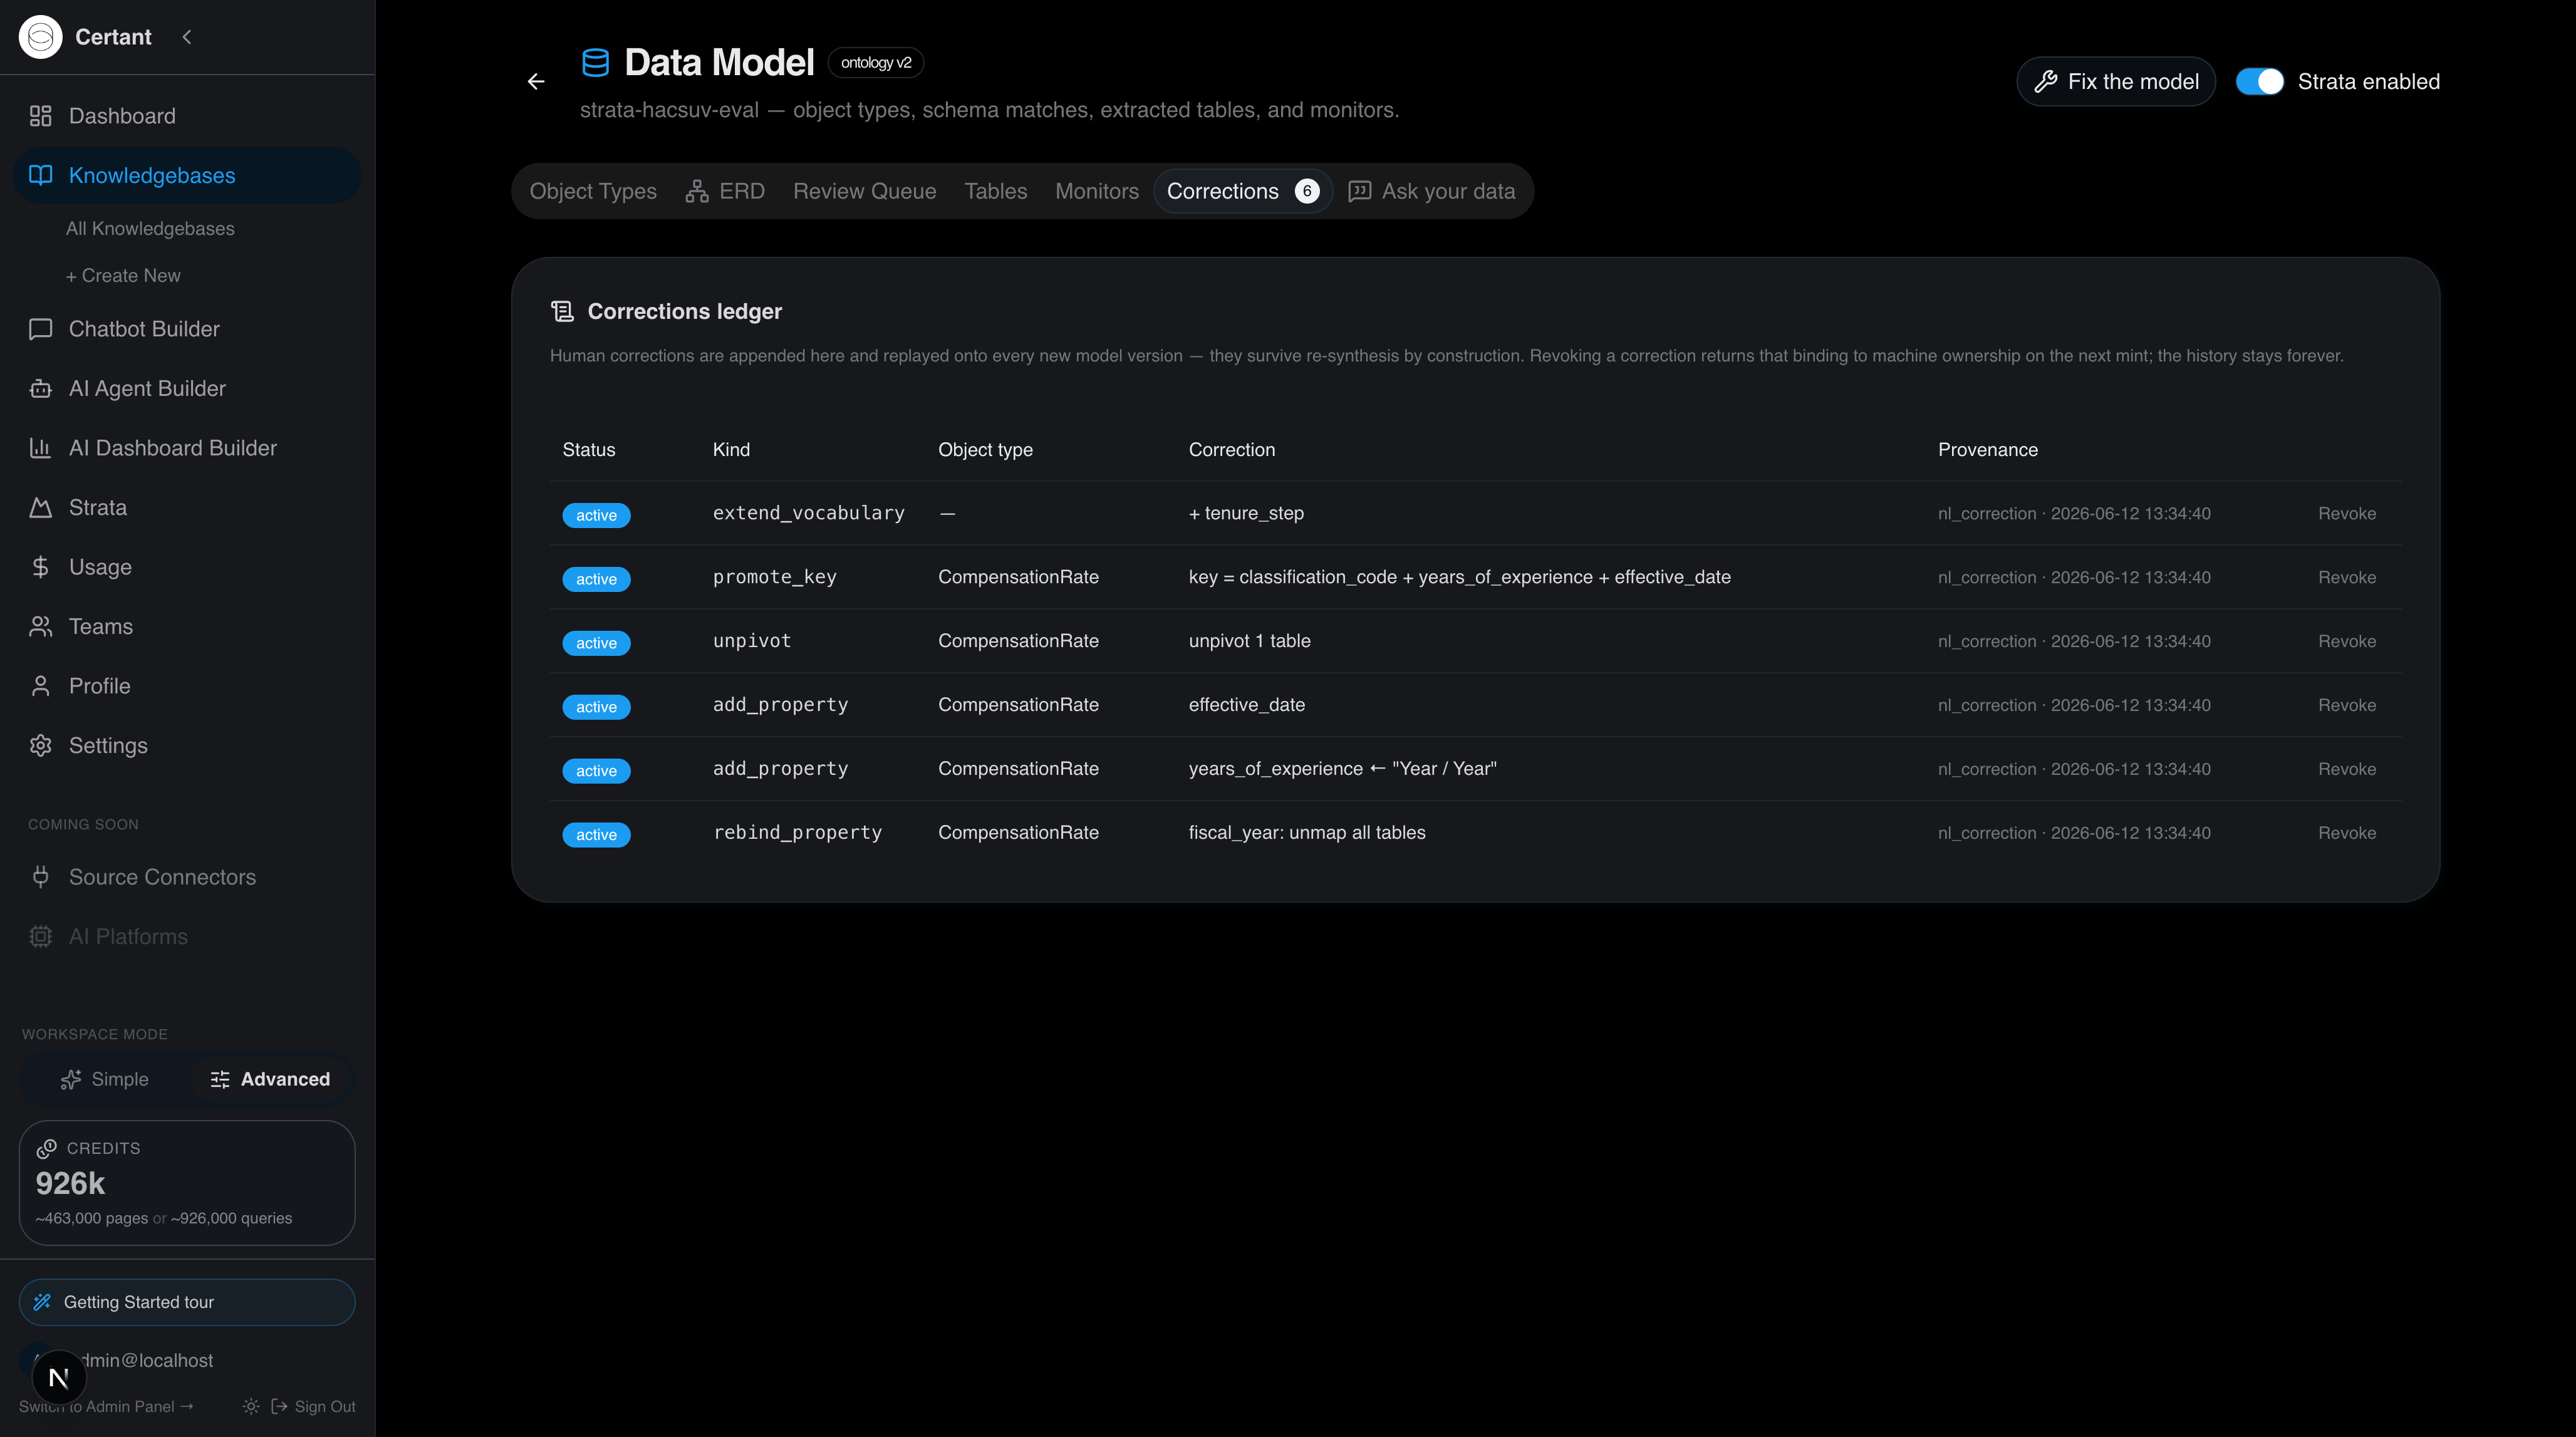Click + Create New knowledgebase

pos(123,276)
